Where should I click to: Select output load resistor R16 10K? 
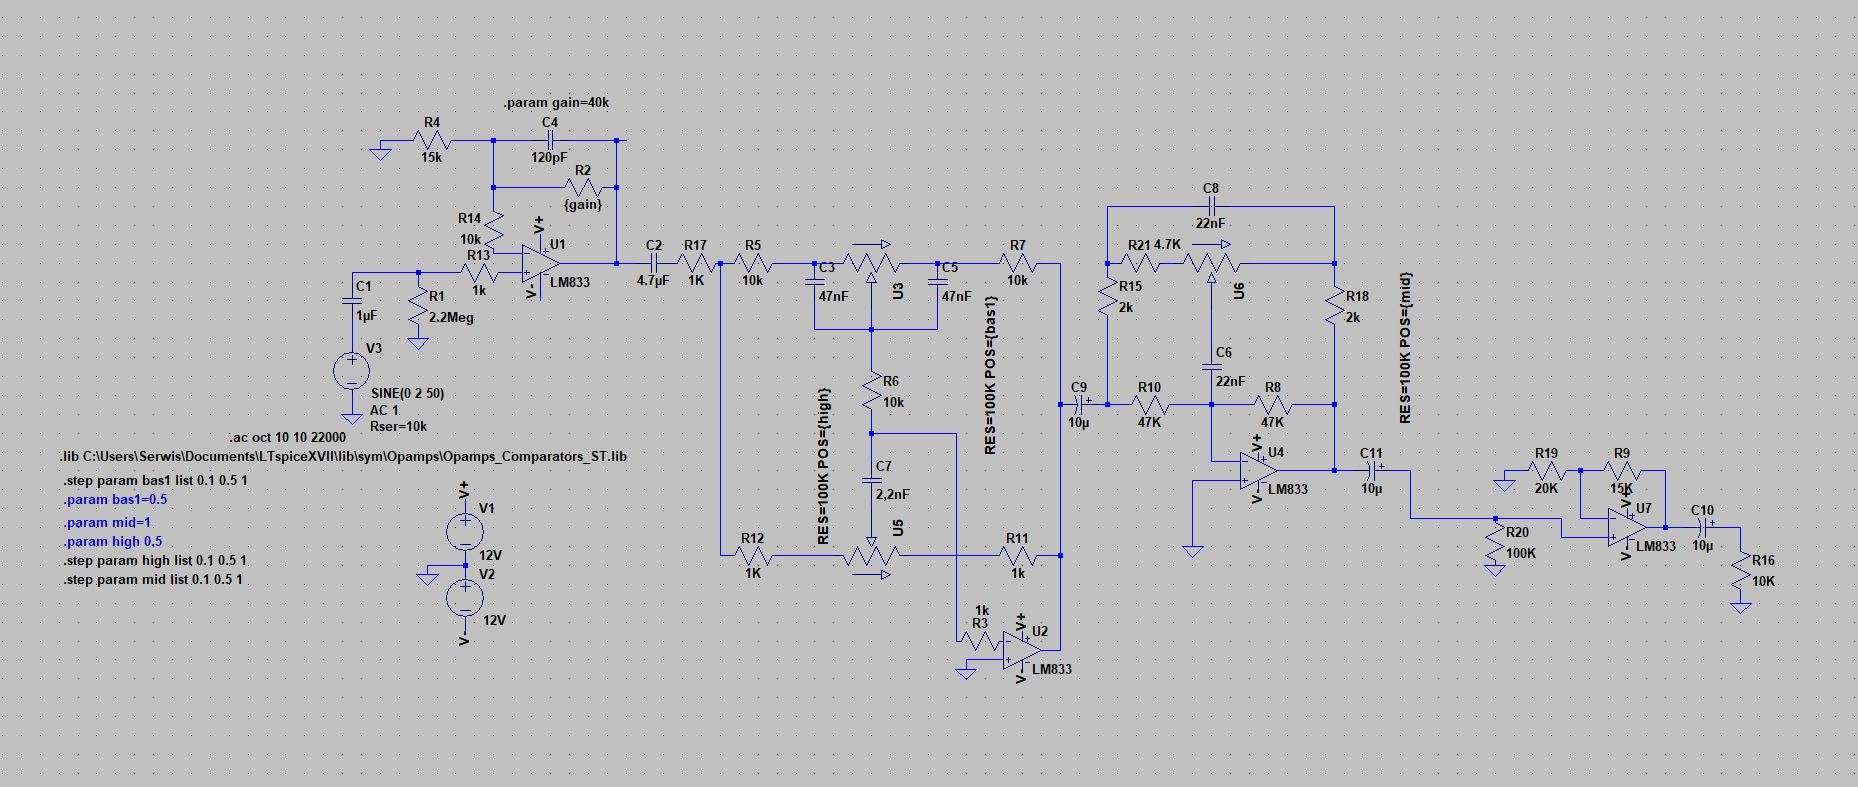pos(1741,570)
